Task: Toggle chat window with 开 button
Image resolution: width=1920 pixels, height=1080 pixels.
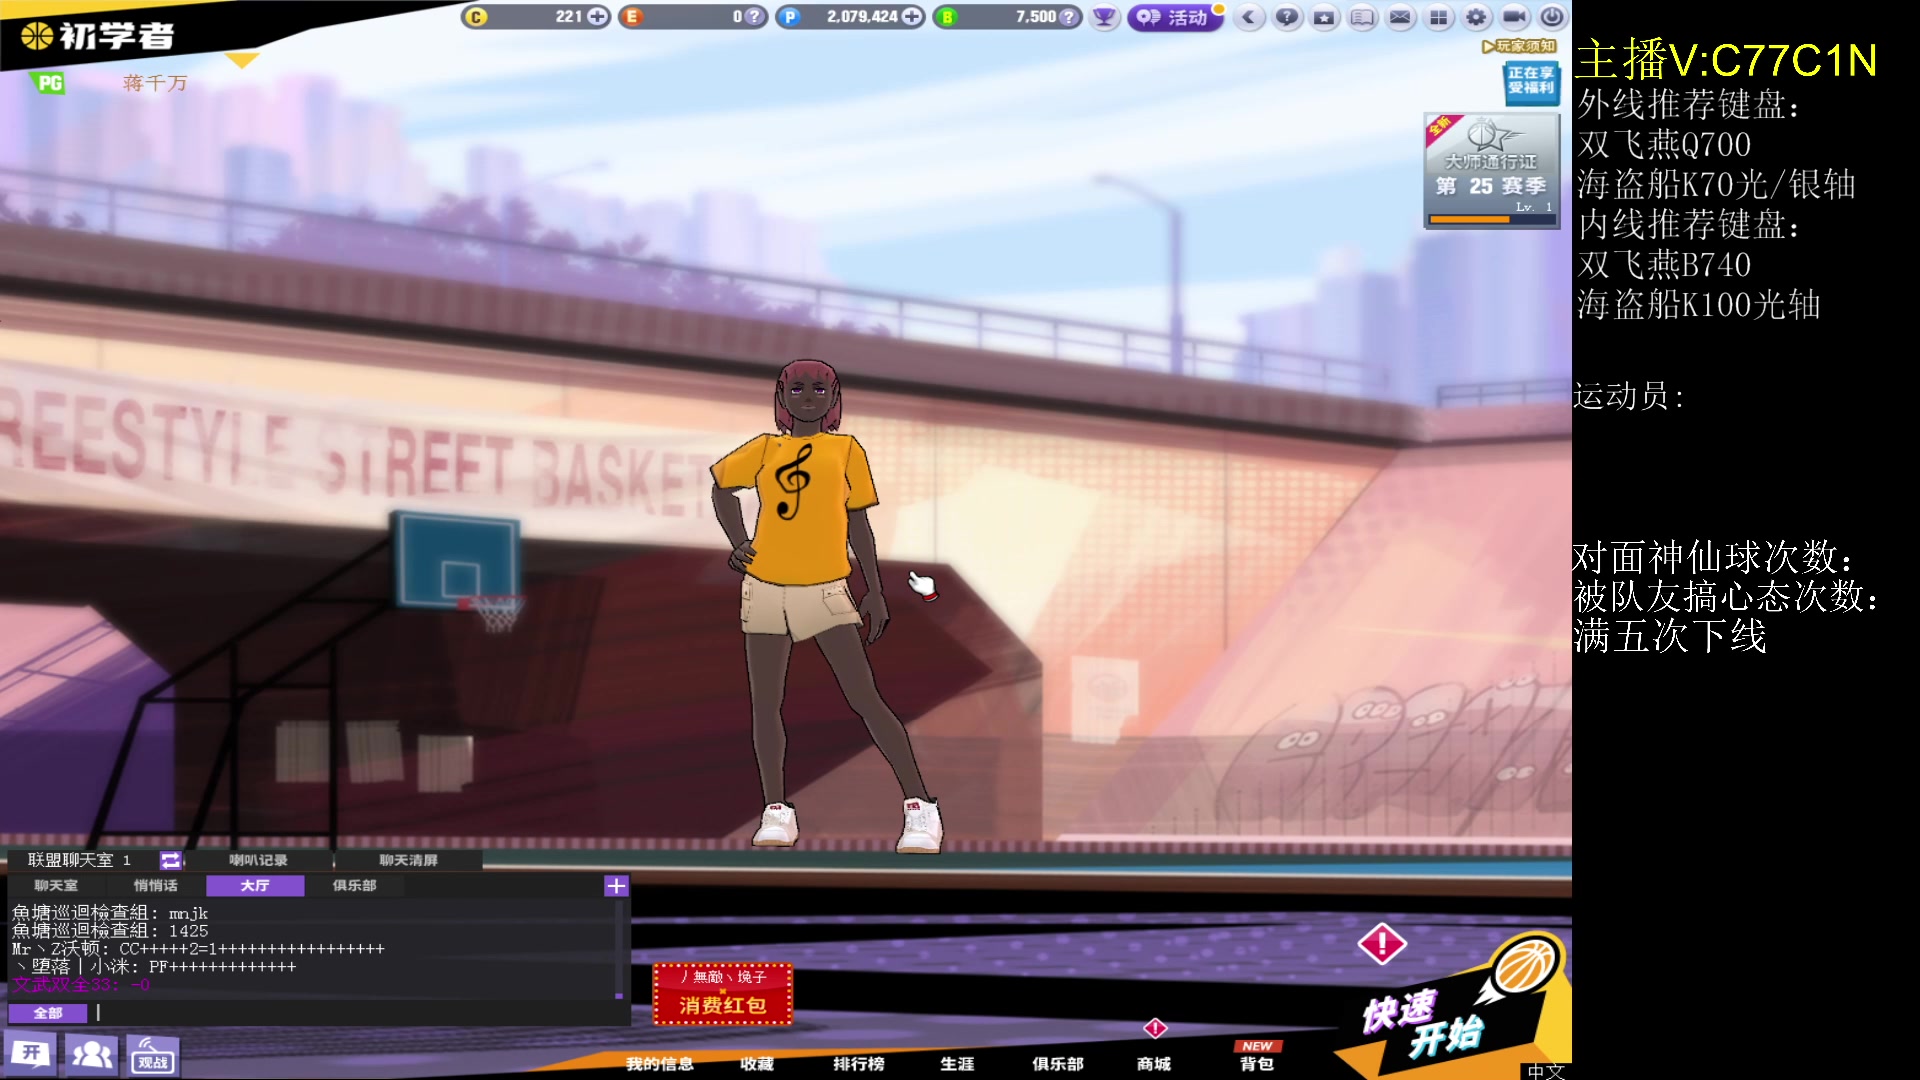Action: (31, 1054)
